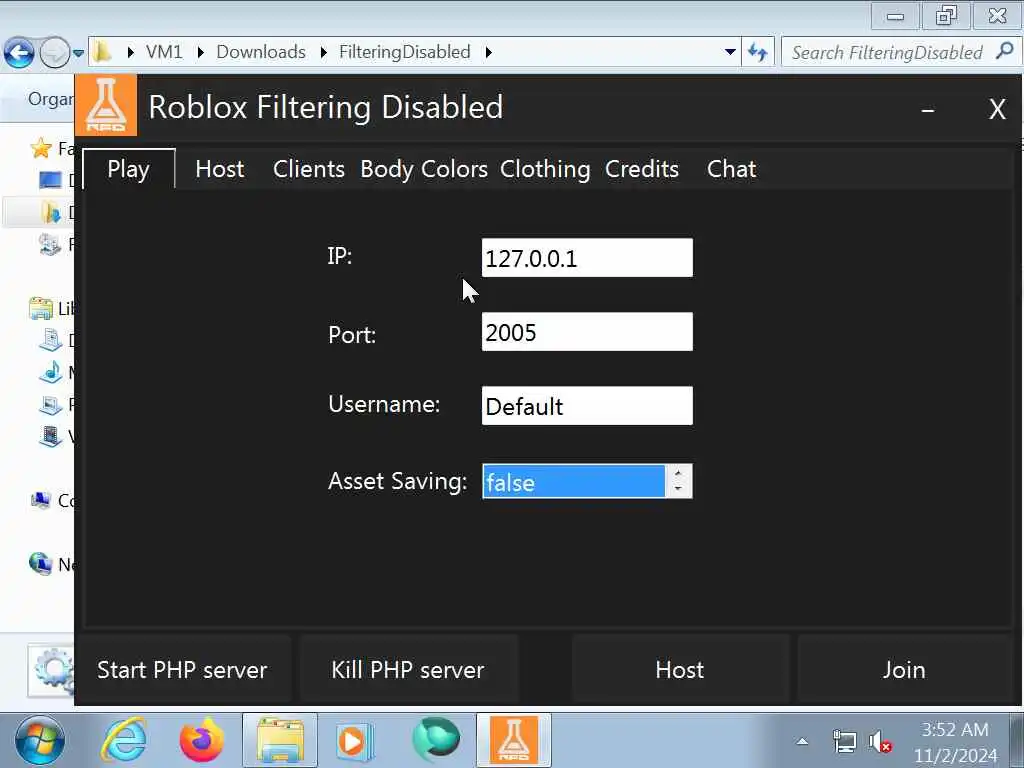Open the Clients tab
The image size is (1024, 768).
[x=308, y=169]
